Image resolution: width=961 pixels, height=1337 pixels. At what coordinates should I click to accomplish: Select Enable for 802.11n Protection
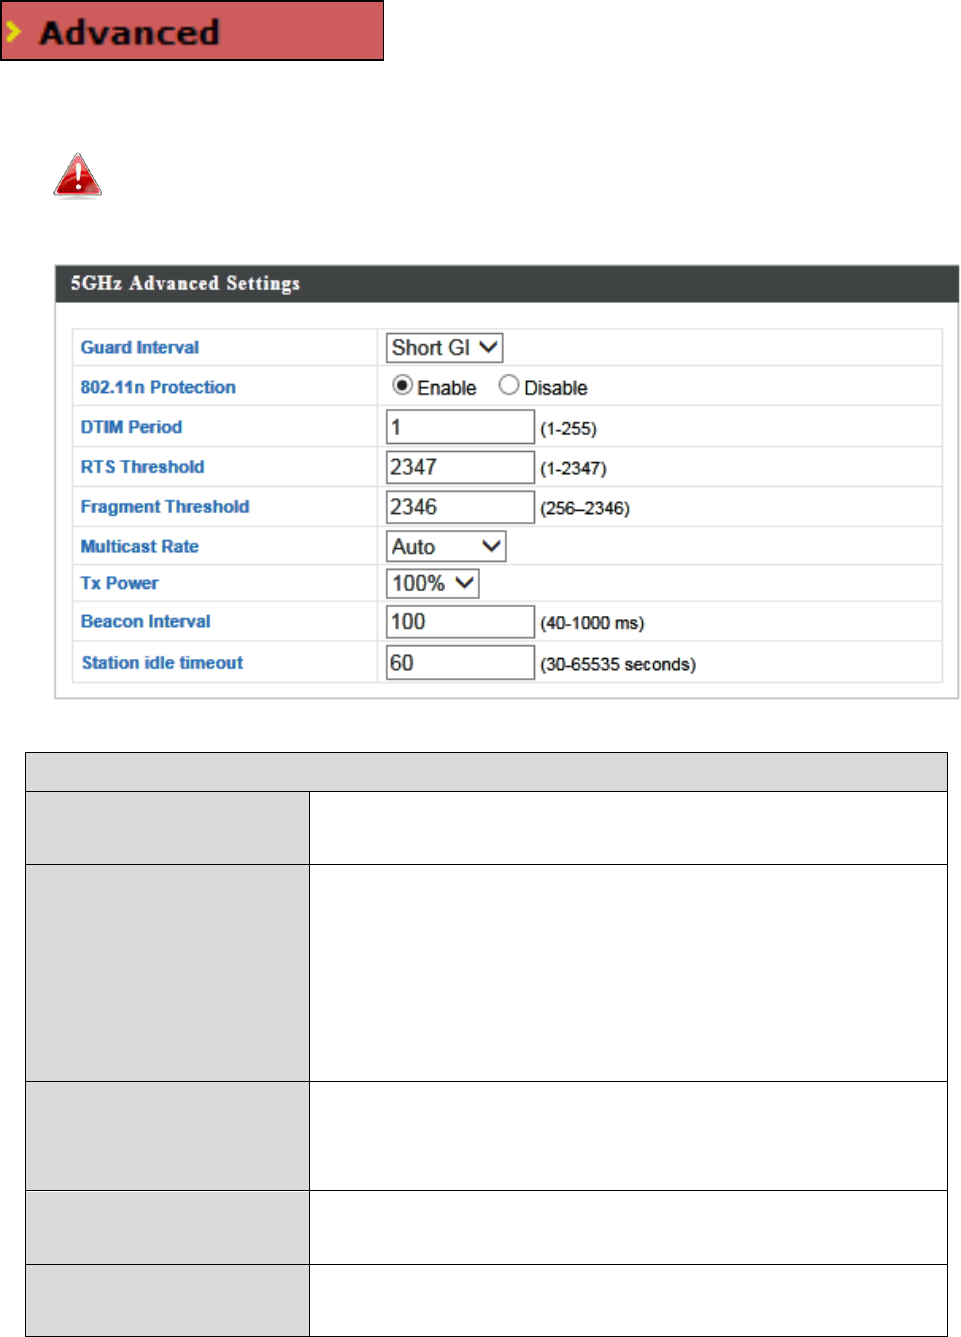(x=402, y=385)
